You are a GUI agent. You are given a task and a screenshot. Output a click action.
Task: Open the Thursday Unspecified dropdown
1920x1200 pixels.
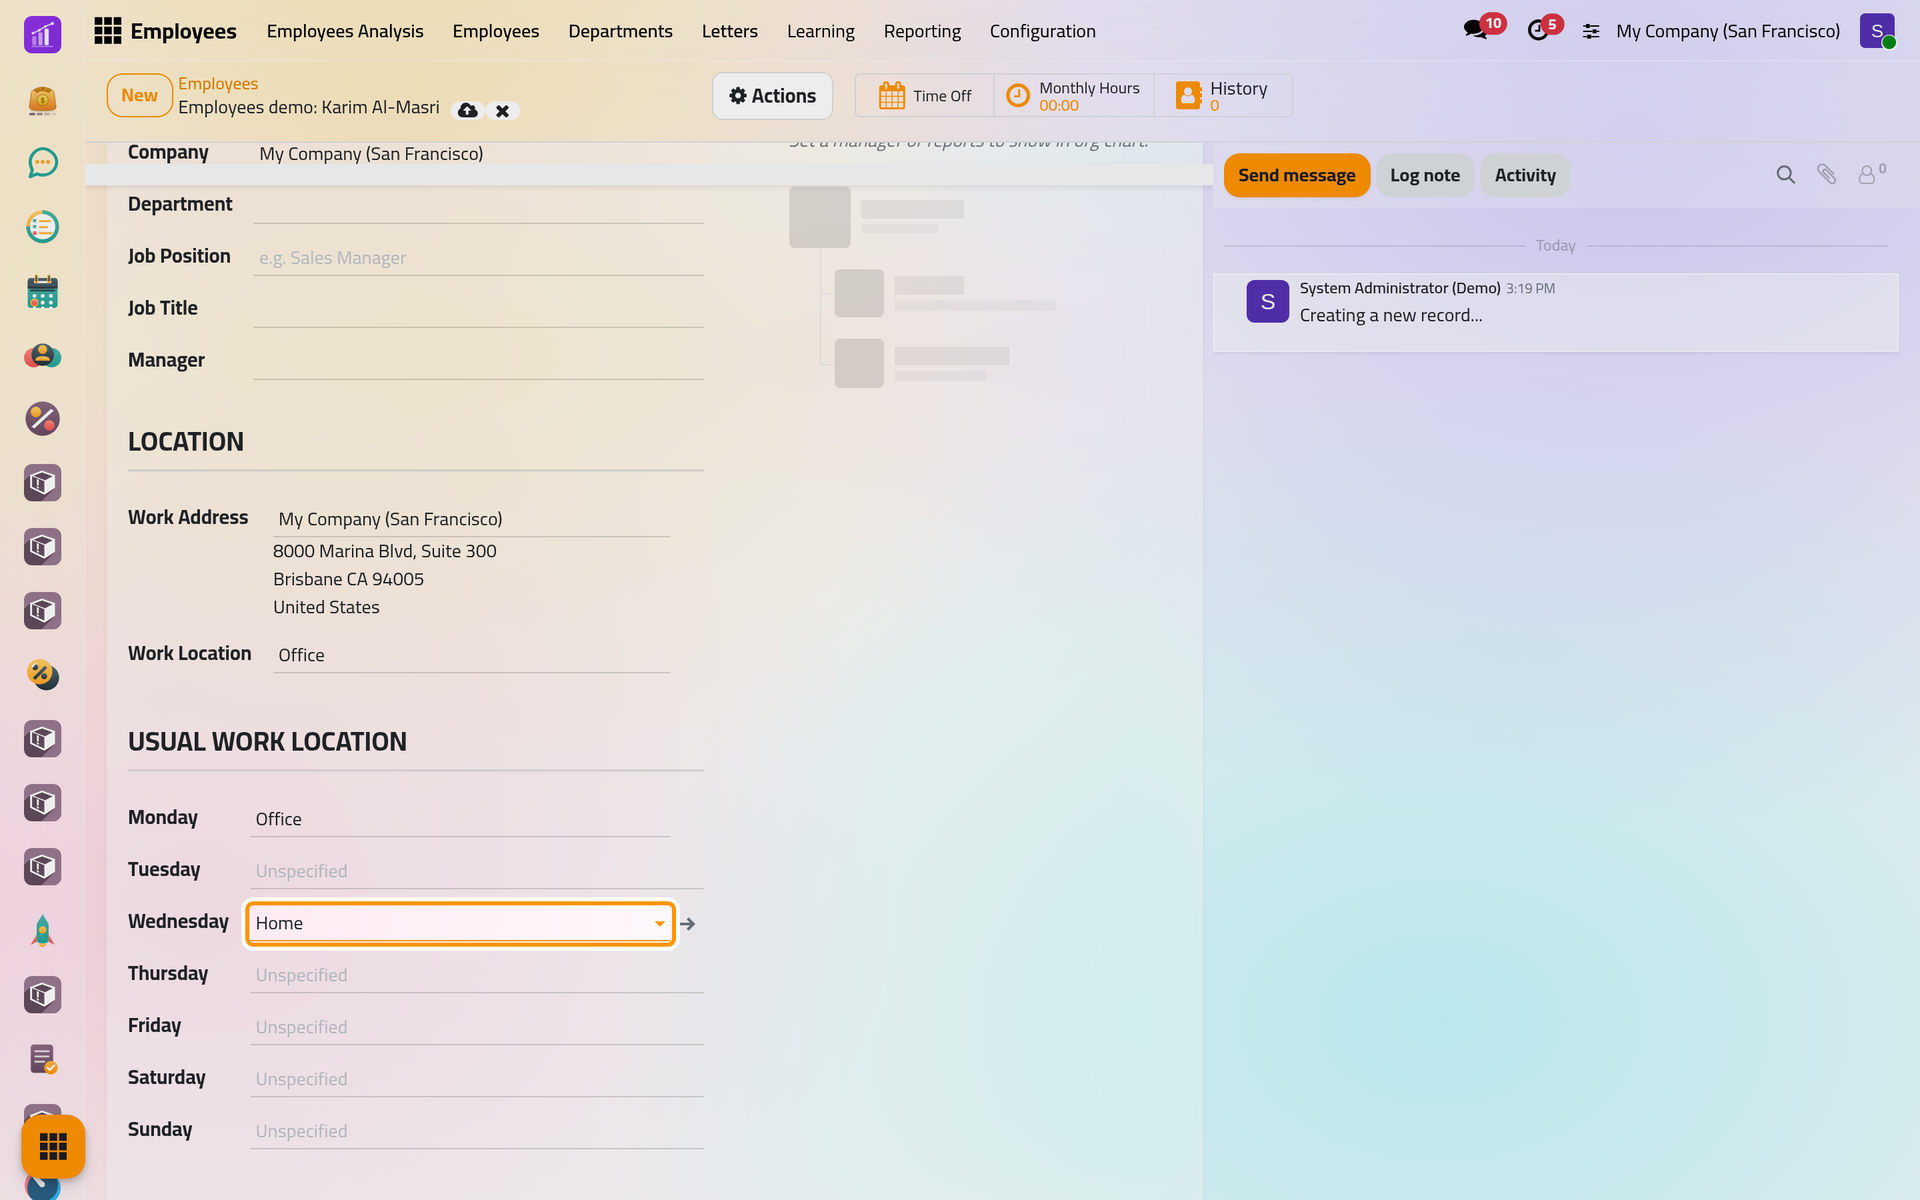(x=477, y=975)
